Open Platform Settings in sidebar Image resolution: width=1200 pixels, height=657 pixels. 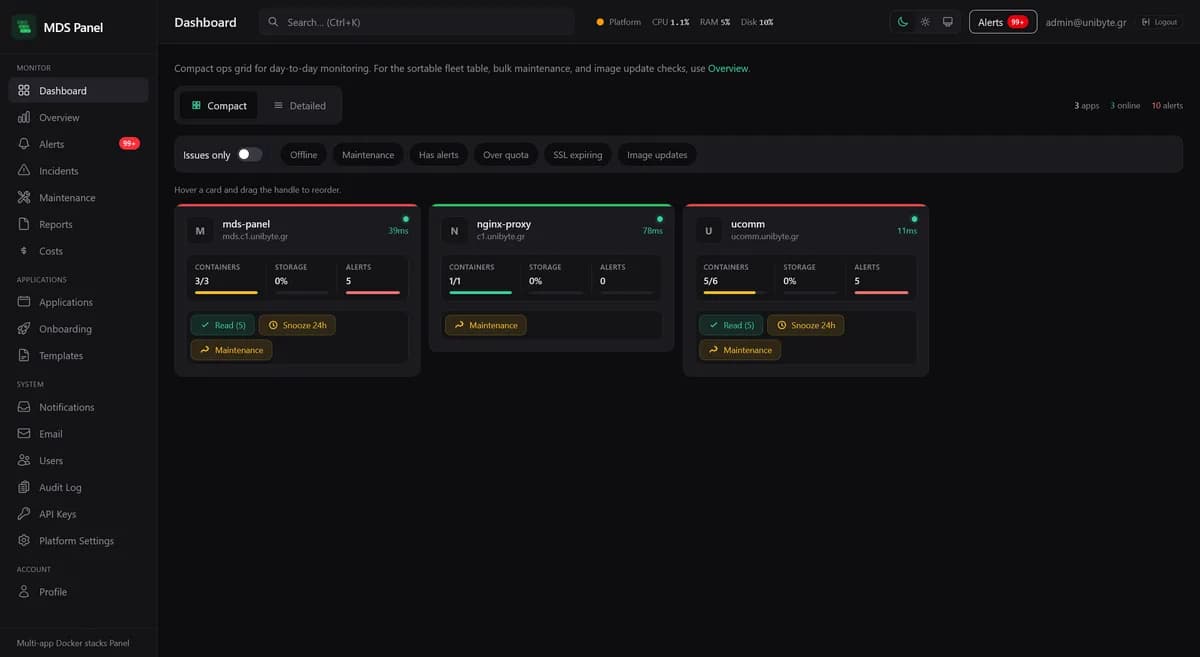pos(78,541)
